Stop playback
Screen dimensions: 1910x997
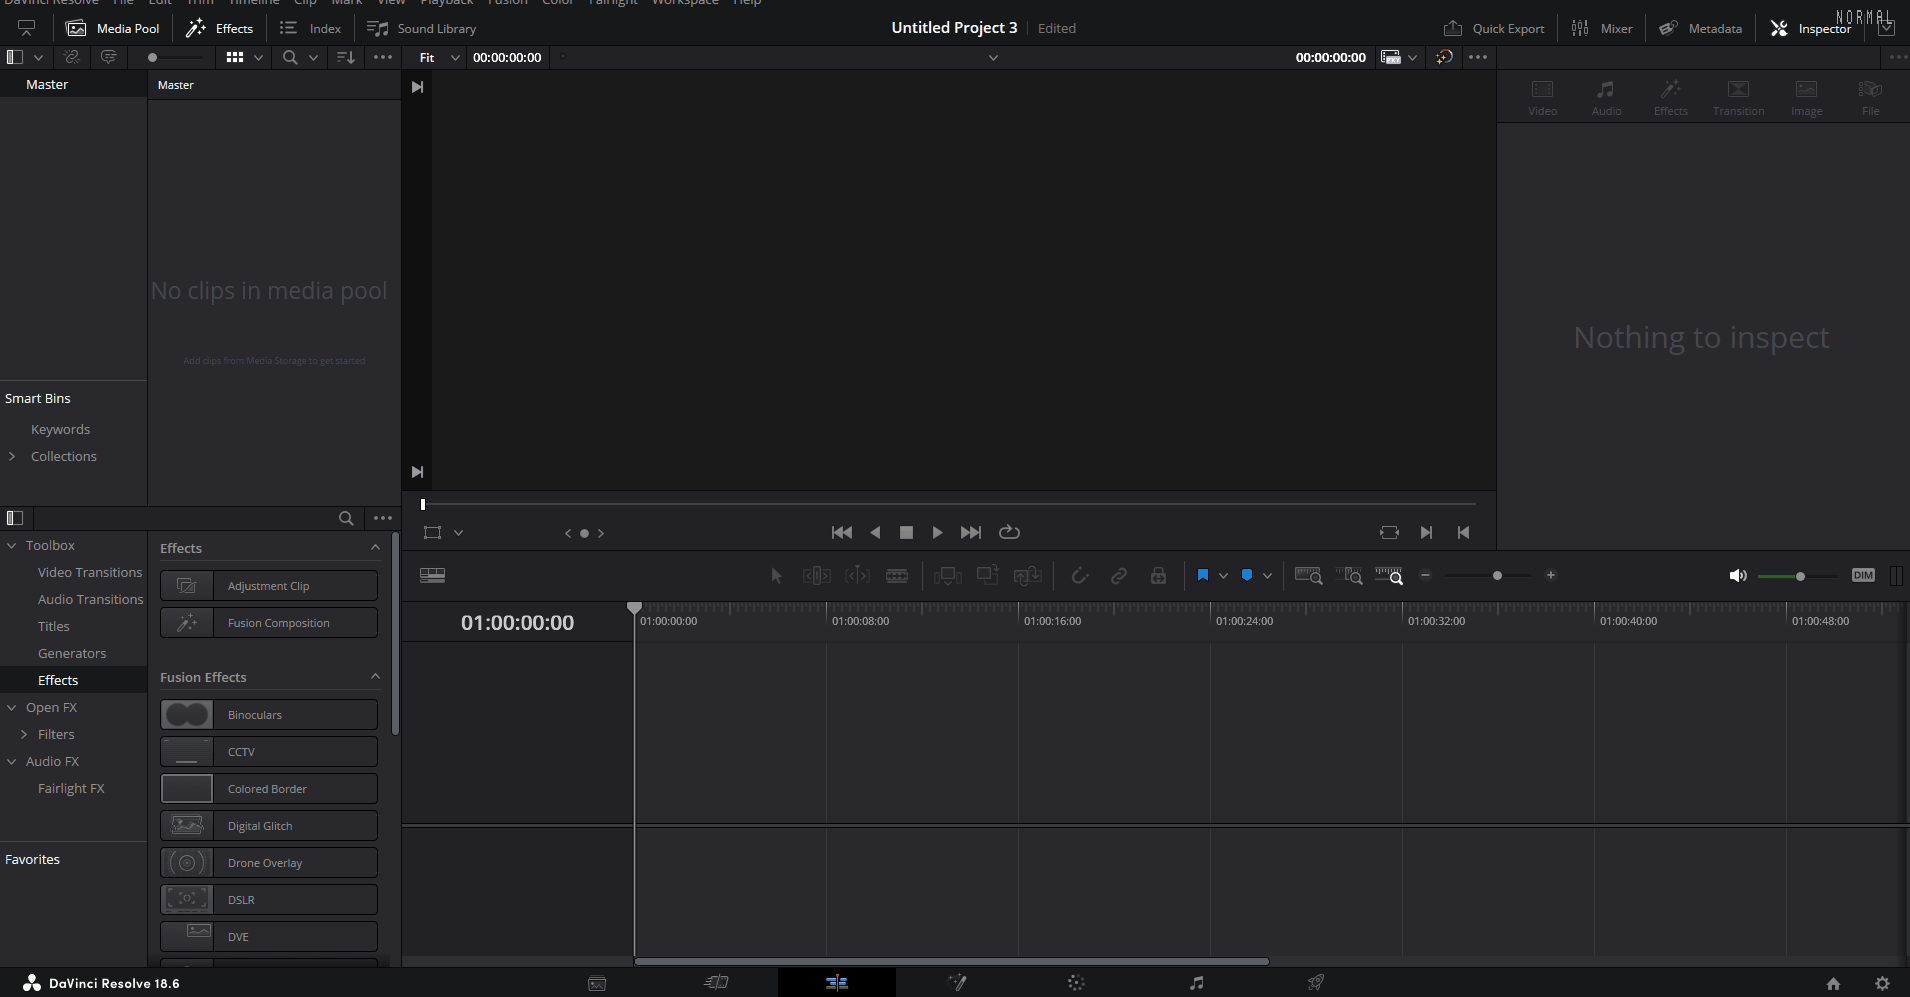pos(906,532)
